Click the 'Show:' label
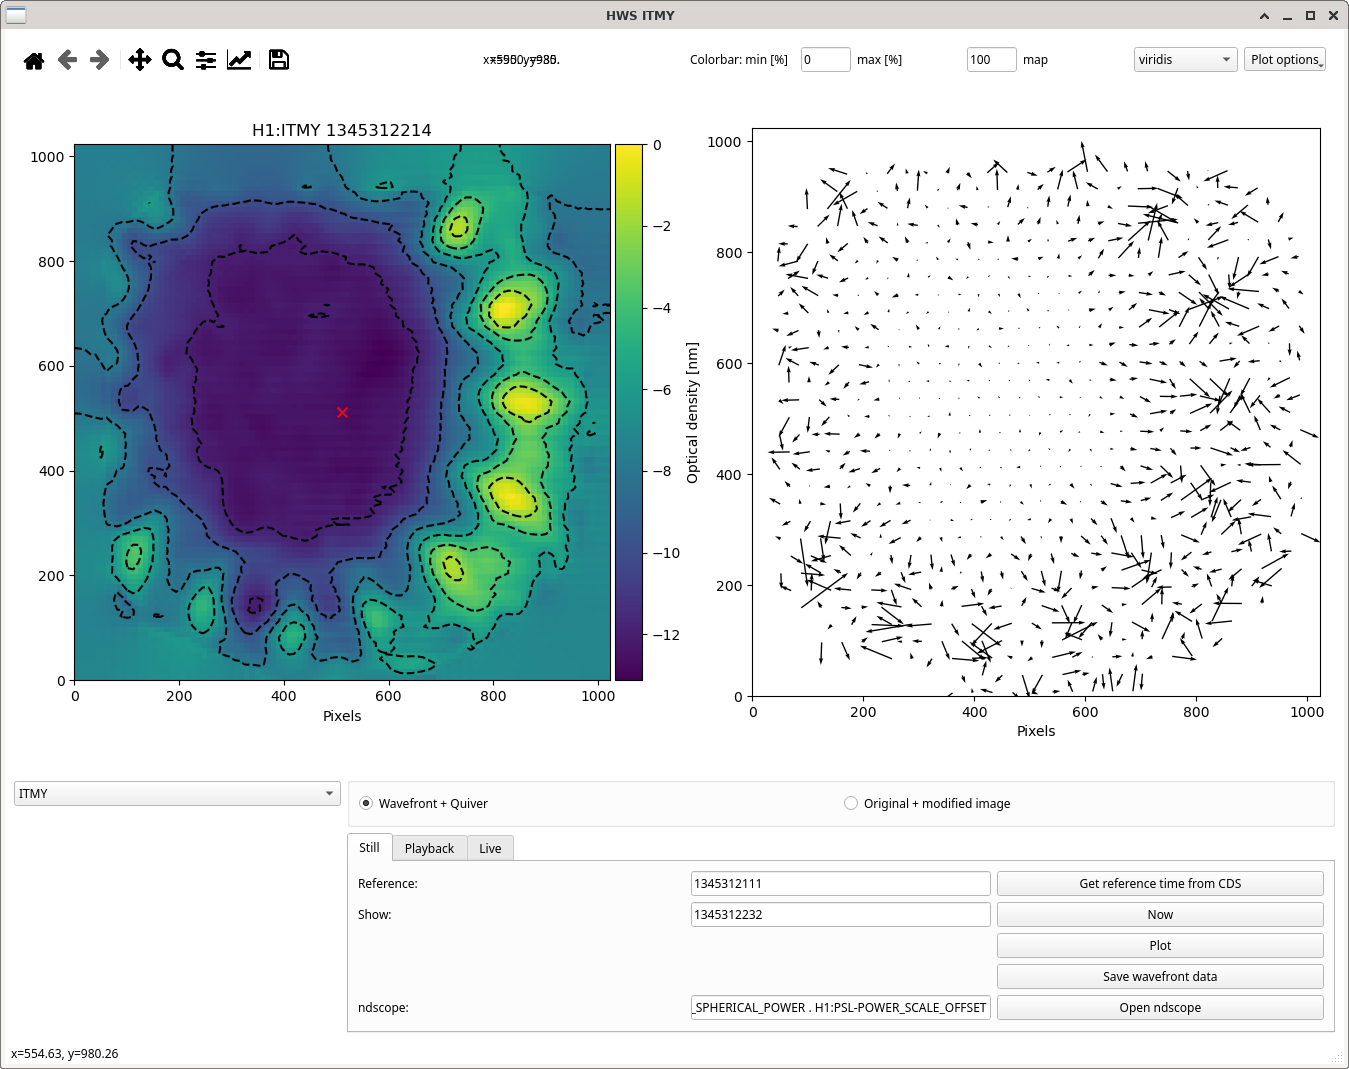Screen dimensions: 1349x1069 375,914
